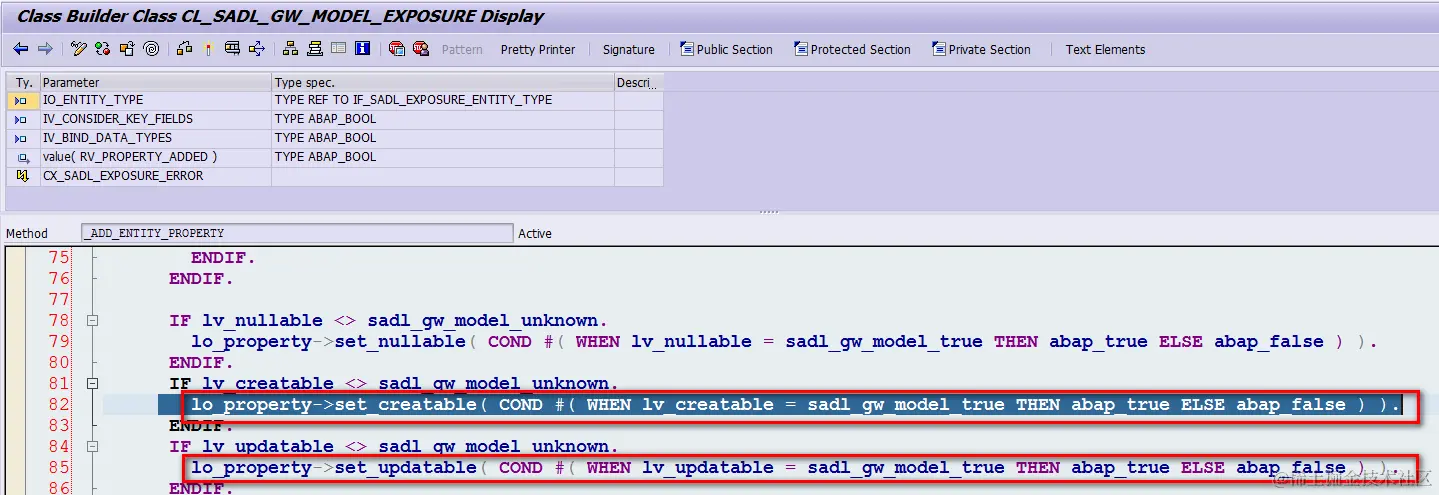Open the Where-Used List icon
The image size is (1439, 495).
coord(257,49)
